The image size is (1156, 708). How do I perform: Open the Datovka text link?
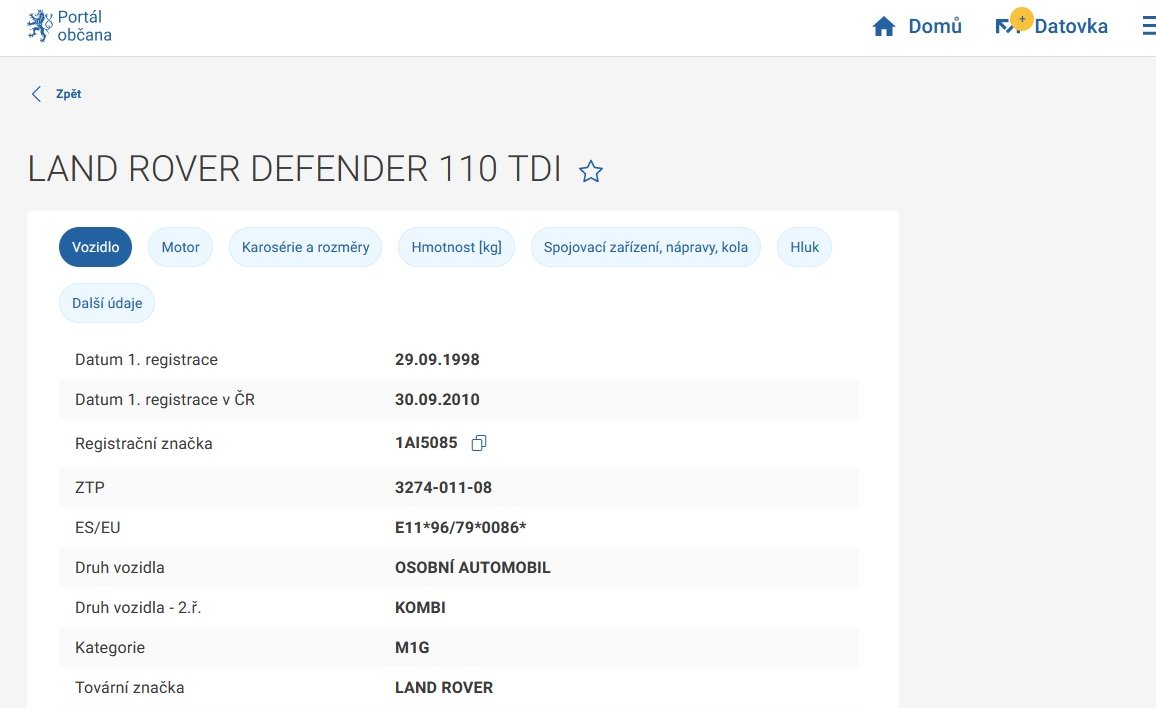click(1071, 27)
